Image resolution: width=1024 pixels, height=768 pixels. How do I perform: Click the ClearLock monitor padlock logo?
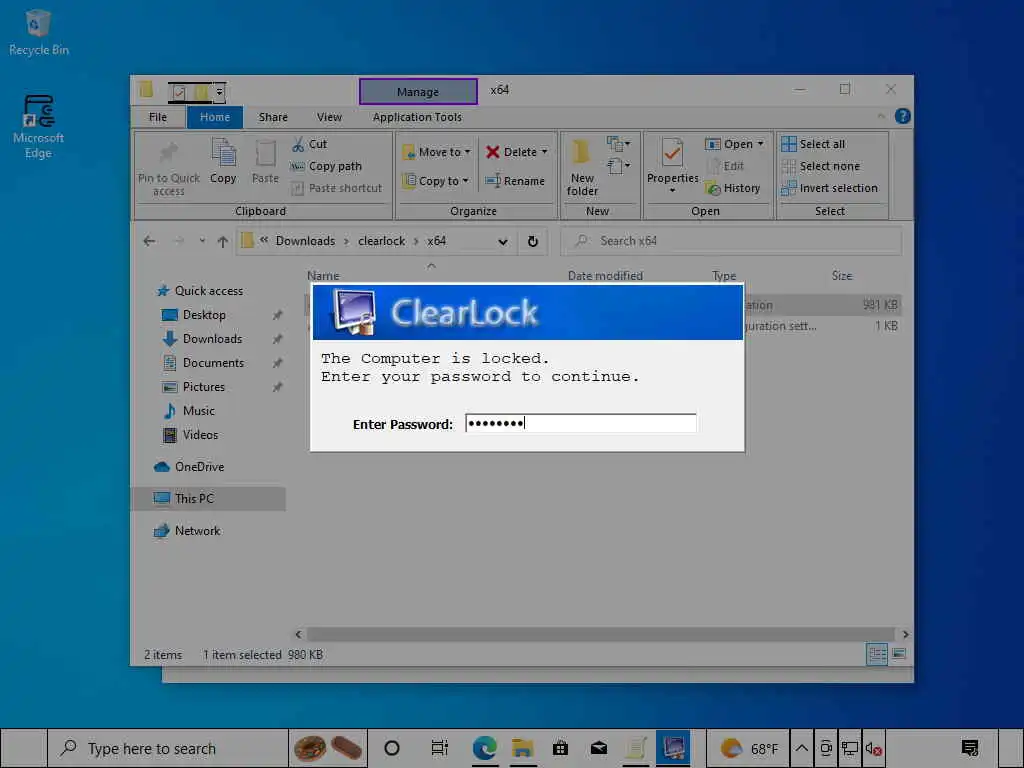point(354,312)
